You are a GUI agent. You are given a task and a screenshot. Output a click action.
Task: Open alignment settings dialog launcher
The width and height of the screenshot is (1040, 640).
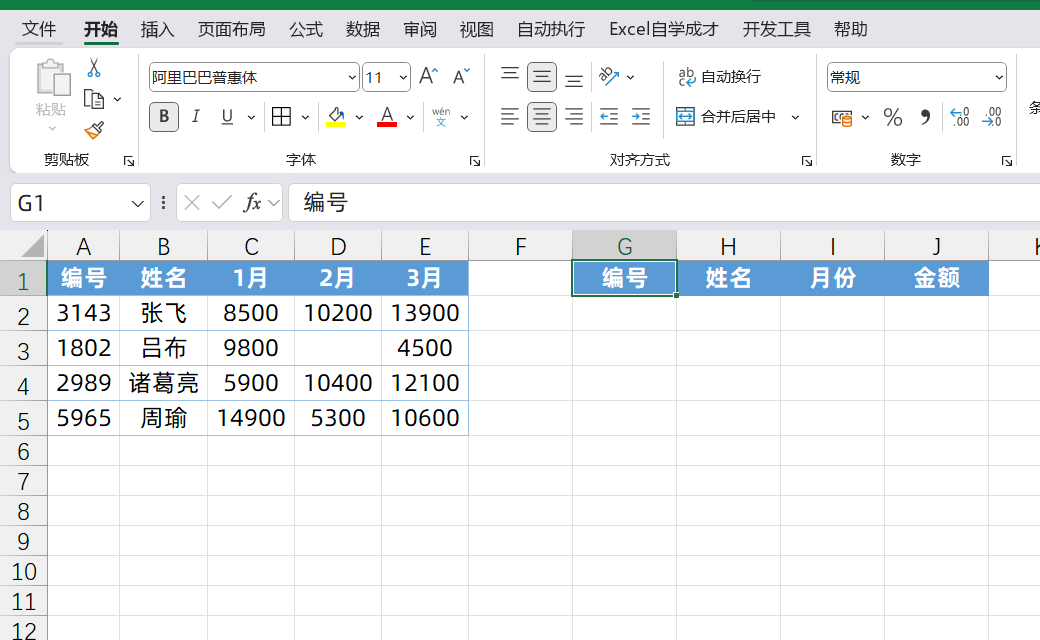click(807, 161)
